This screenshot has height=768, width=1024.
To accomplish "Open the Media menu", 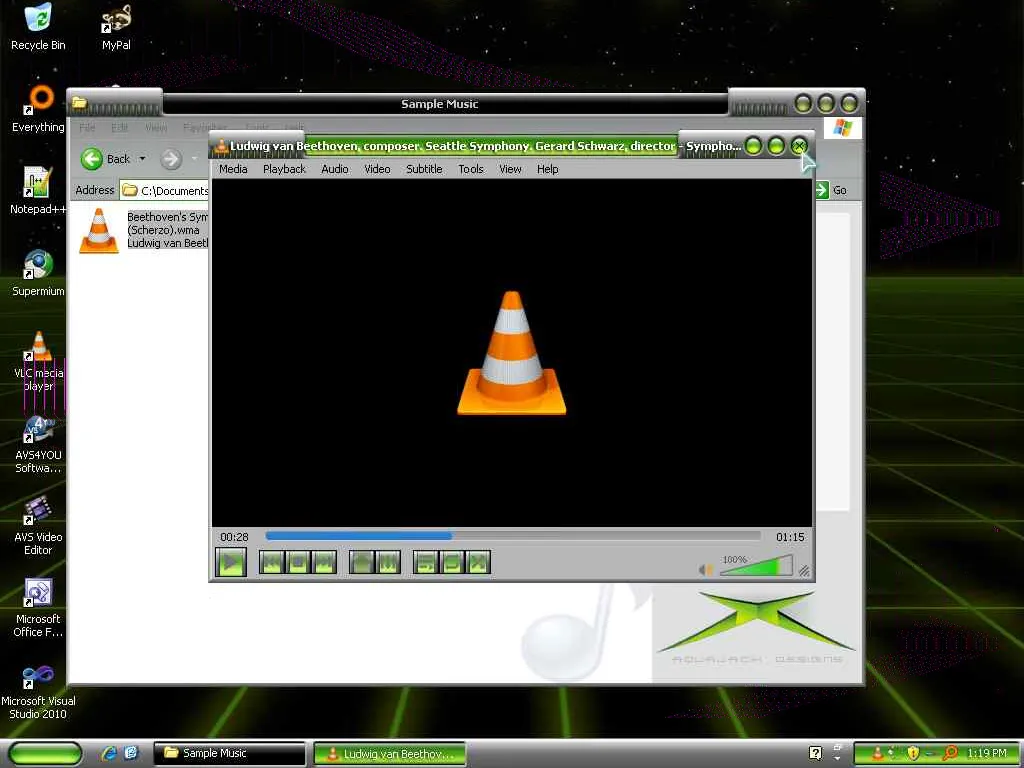I will point(233,169).
